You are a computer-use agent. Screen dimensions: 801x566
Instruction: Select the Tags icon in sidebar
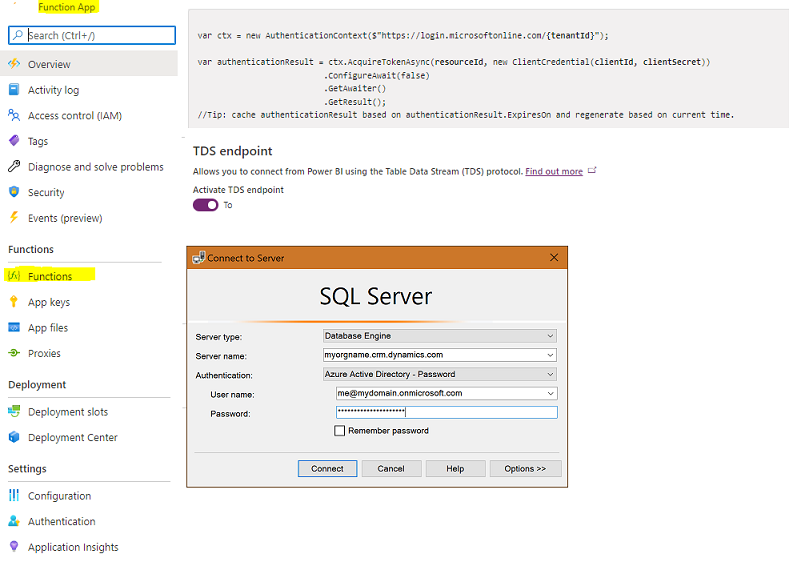pos(14,141)
